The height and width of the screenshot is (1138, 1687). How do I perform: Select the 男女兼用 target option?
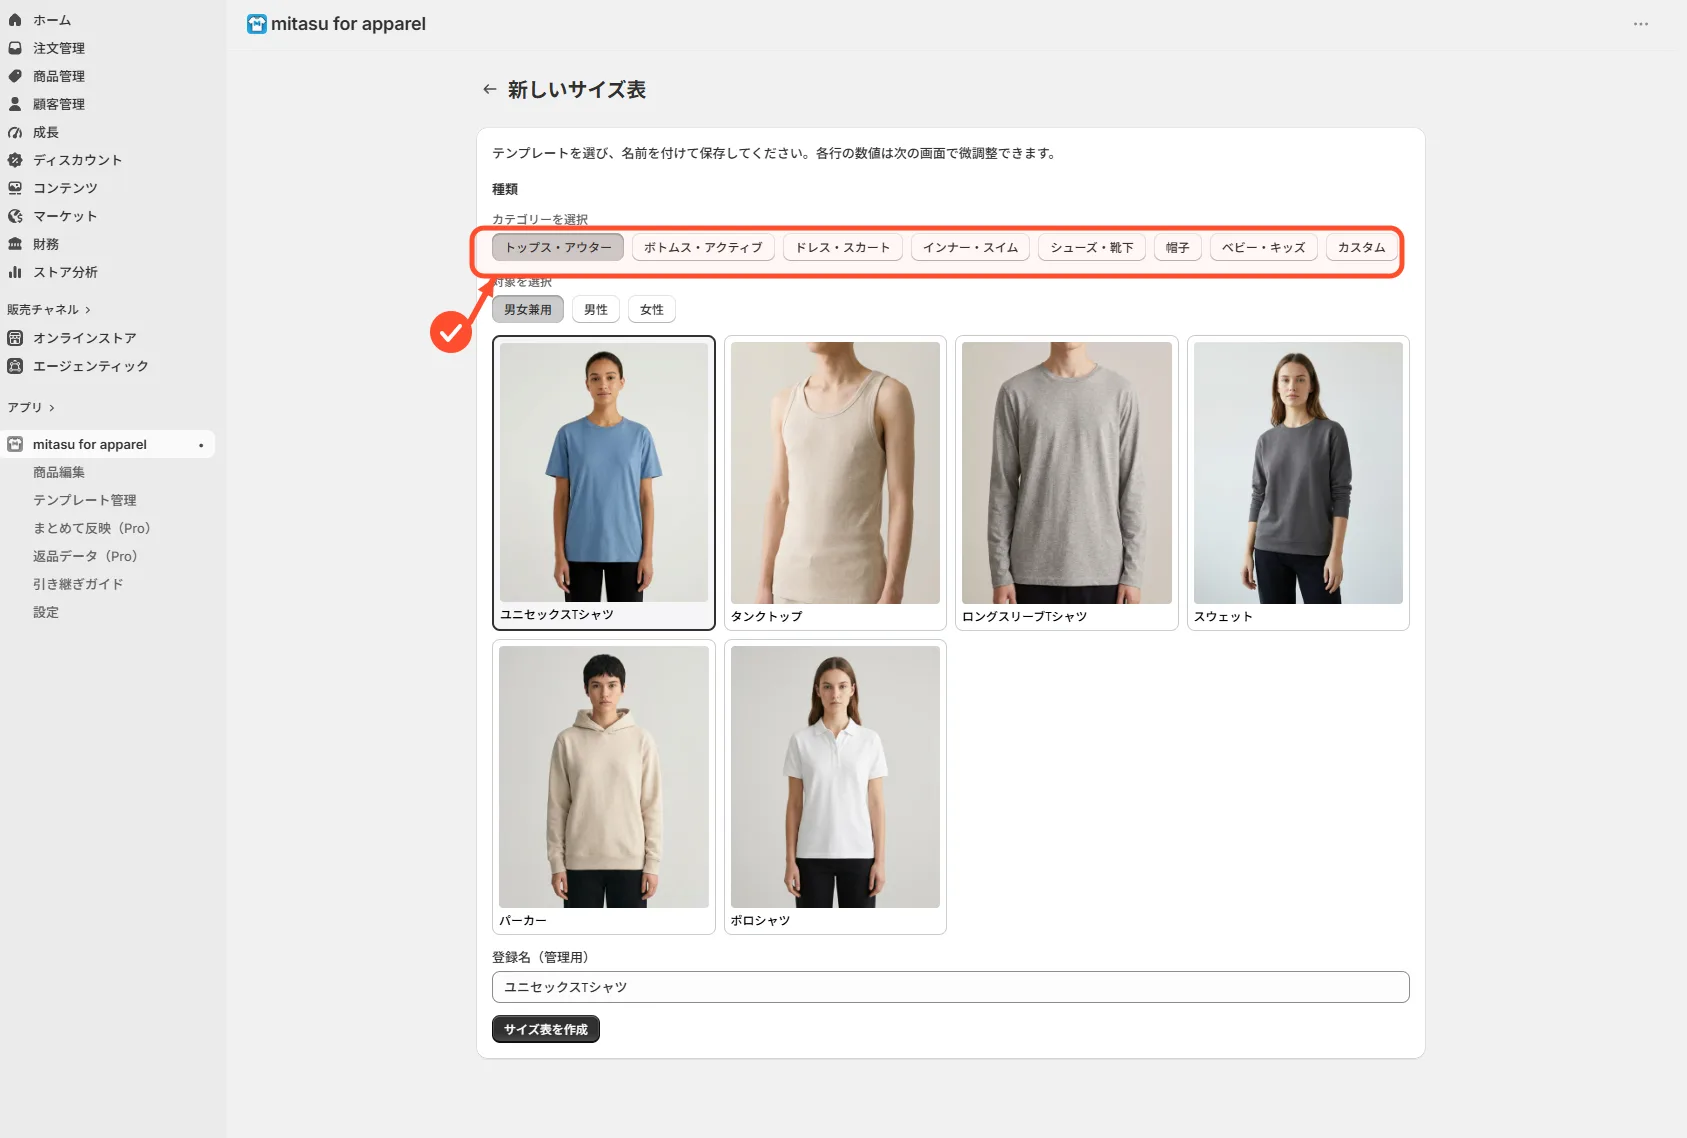pyautogui.click(x=528, y=310)
